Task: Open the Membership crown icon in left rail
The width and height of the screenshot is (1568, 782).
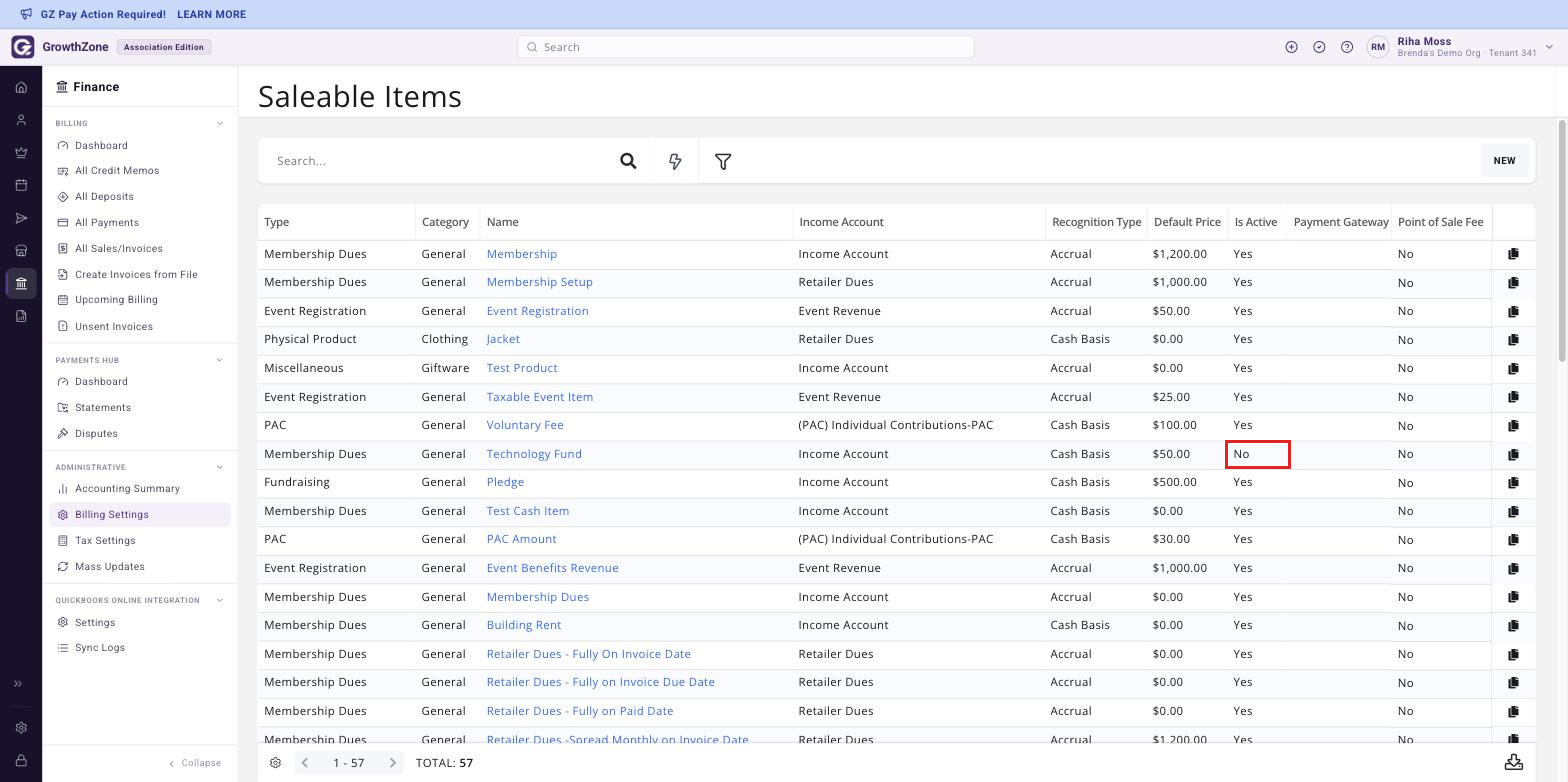Action: (21, 153)
